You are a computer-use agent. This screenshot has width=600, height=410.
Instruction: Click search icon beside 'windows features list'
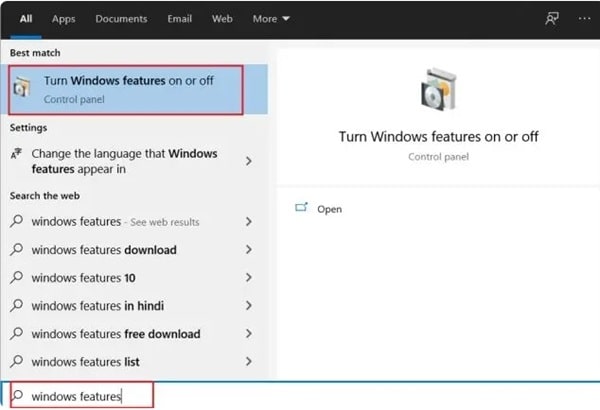(x=16, y=361)
